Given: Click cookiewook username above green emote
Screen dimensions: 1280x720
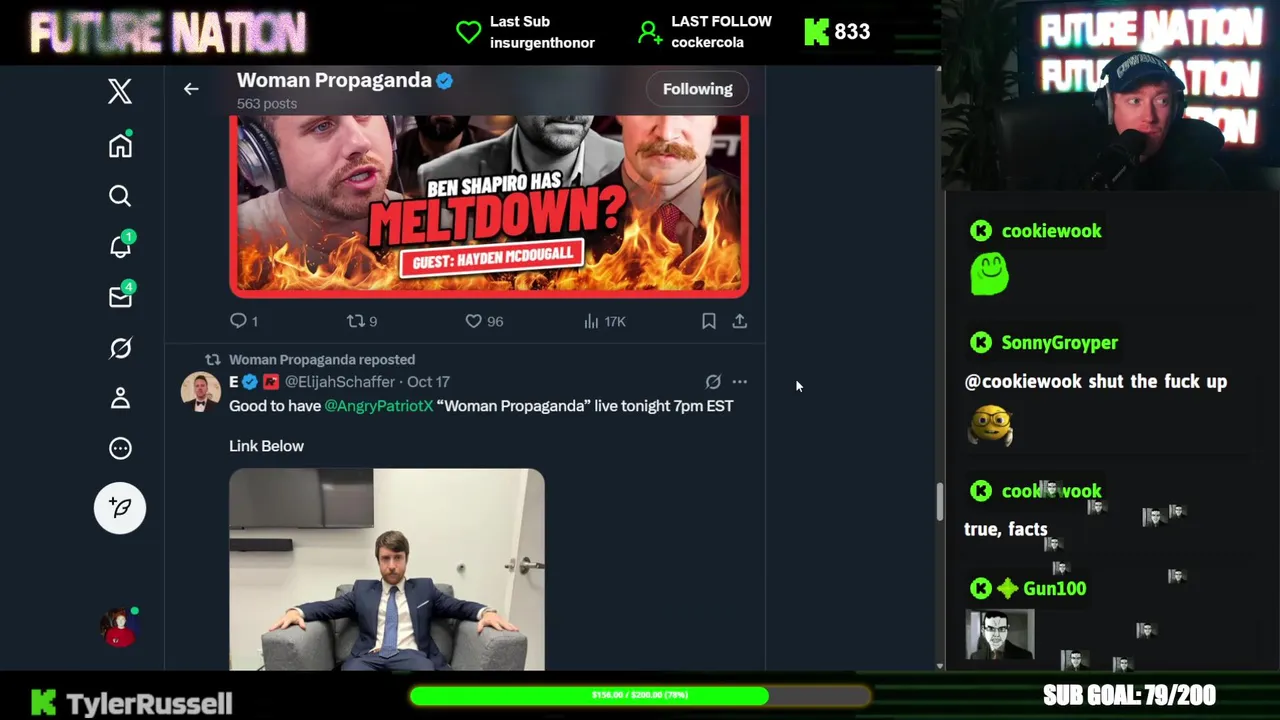Looking at the screenshot, I should click(x=1051, y=231).
